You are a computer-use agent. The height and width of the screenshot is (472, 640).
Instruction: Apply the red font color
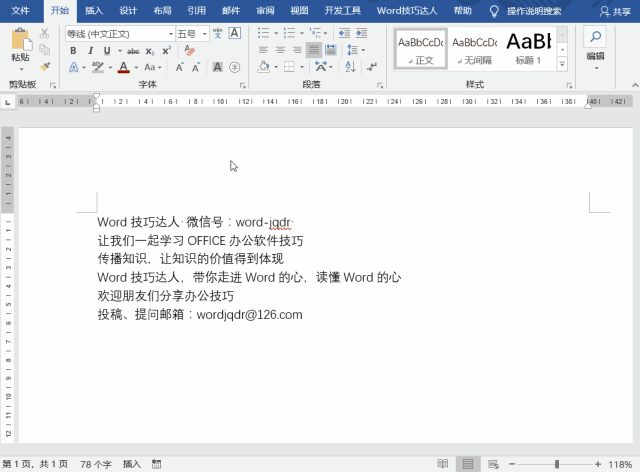point(124,67)
